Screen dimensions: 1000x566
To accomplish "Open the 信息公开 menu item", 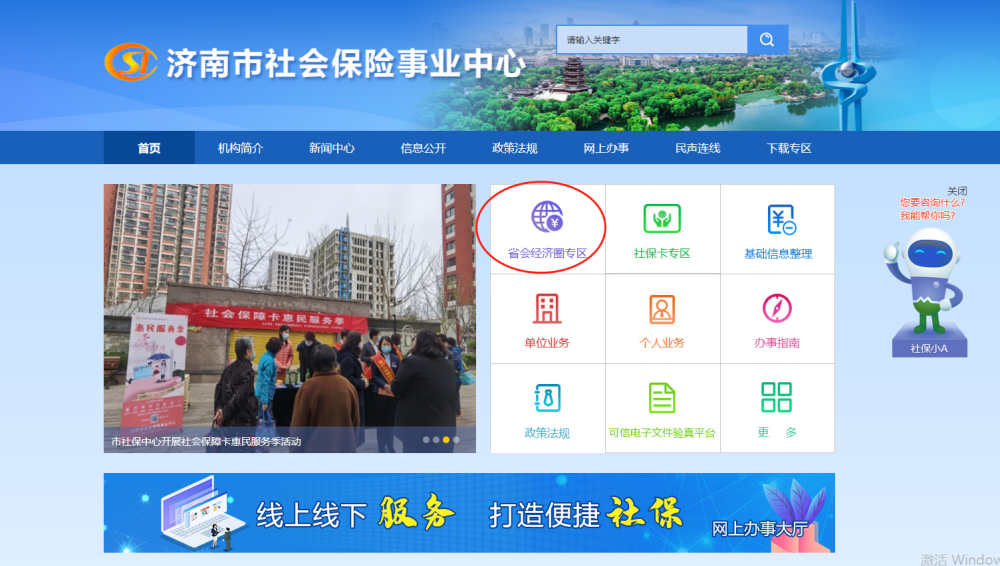I will coord(423,148).
